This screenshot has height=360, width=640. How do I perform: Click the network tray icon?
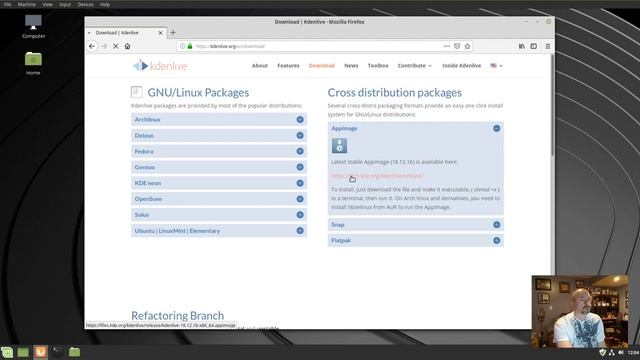[611, 352]
